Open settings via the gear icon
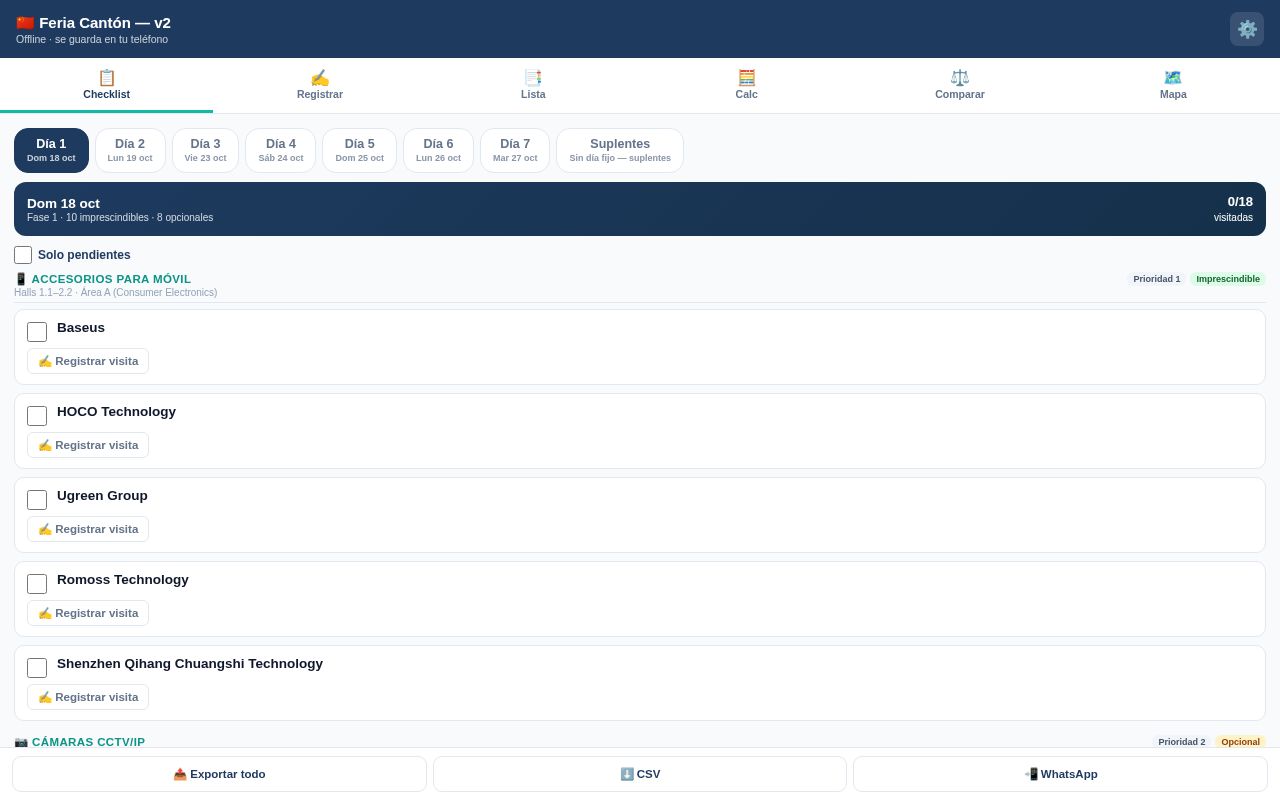Image resolution: width=1280 pixels, height=800 pixels. [1247, 29]
